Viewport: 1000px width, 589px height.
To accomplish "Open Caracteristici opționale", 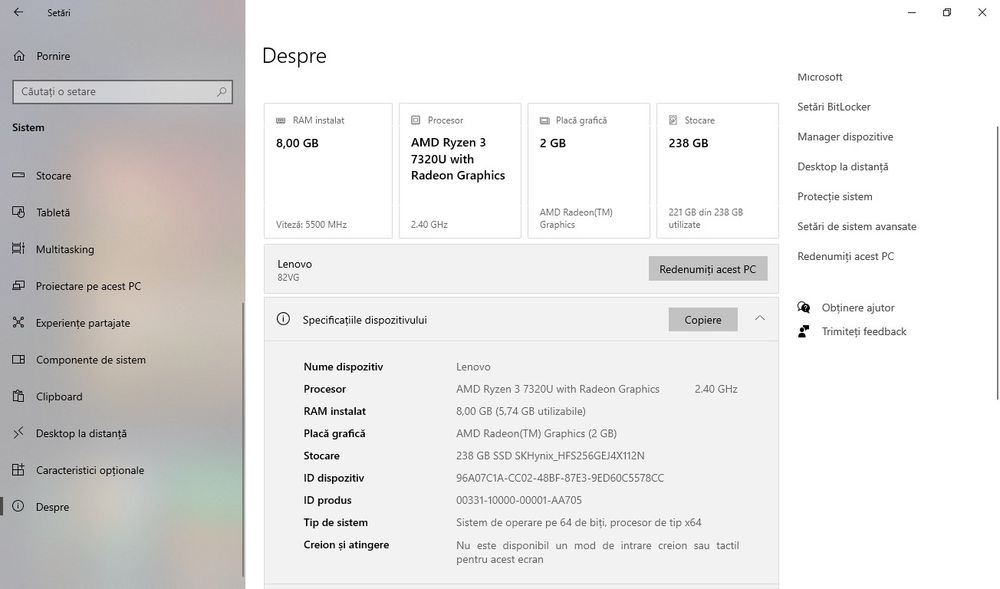I will [x=90, y=470].
